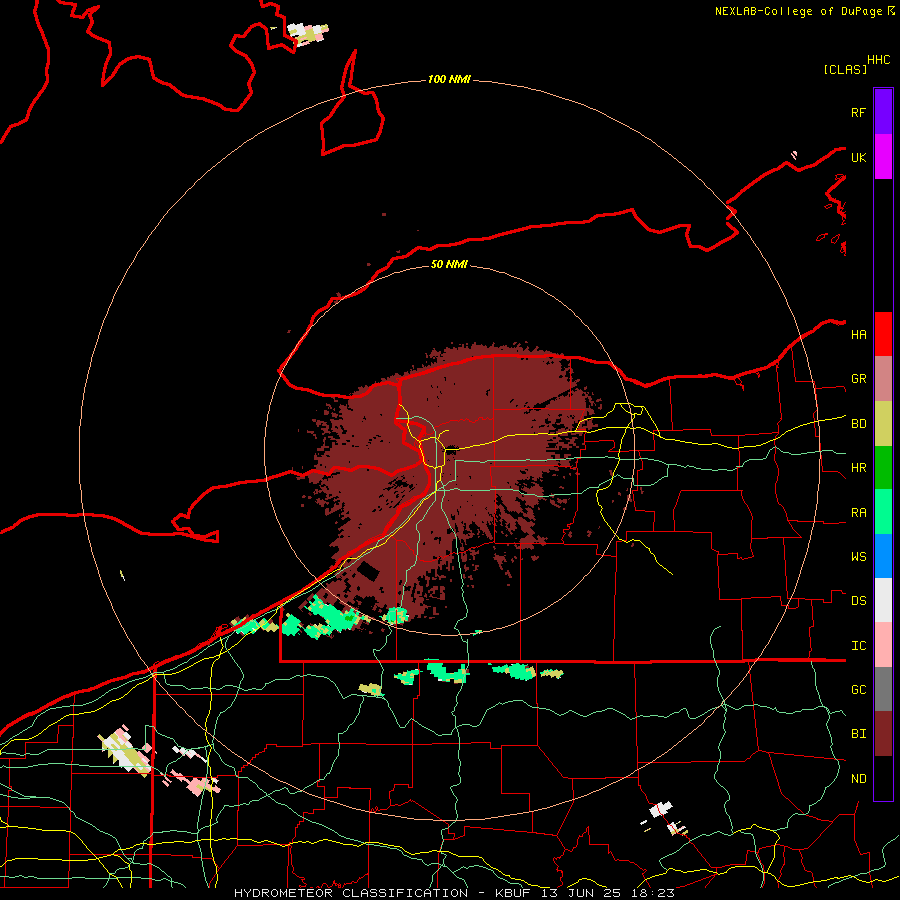Click the UK magenta legend swatch
900x900 pixels.
click(x=883, y=157)
